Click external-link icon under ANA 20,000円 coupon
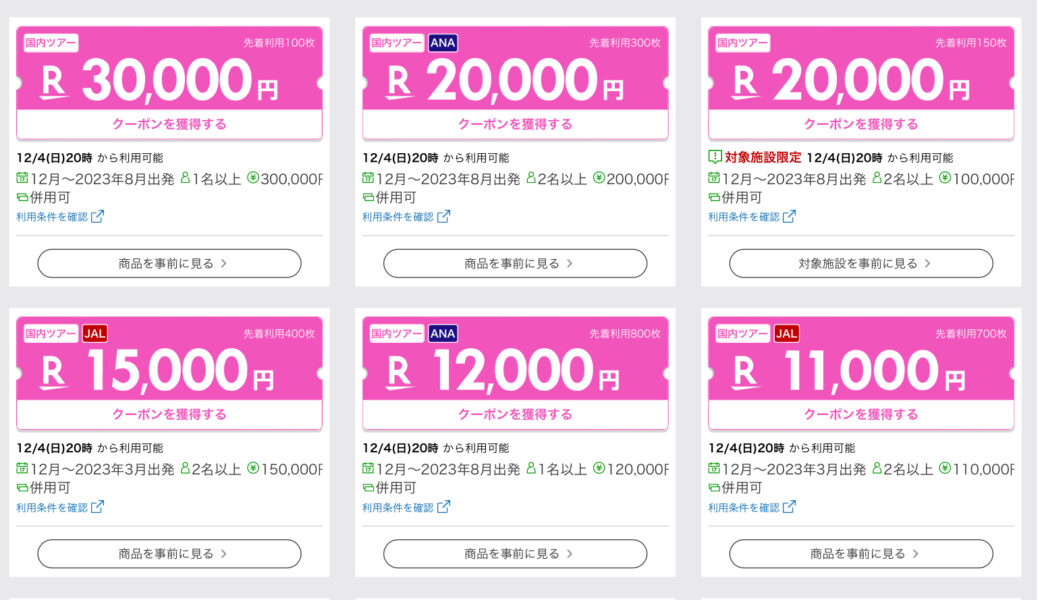The height and width of the screenshot is (600, 1038). pos(444,217)
